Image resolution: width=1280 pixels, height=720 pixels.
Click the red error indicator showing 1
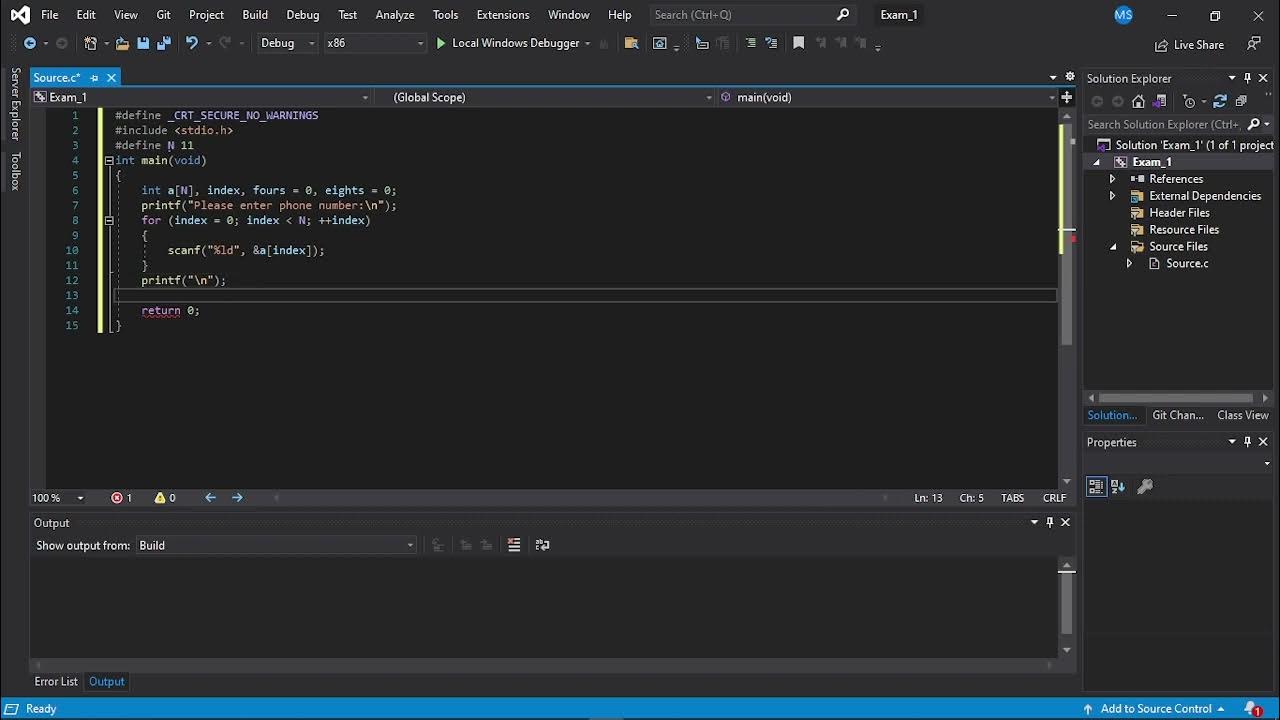121,497
